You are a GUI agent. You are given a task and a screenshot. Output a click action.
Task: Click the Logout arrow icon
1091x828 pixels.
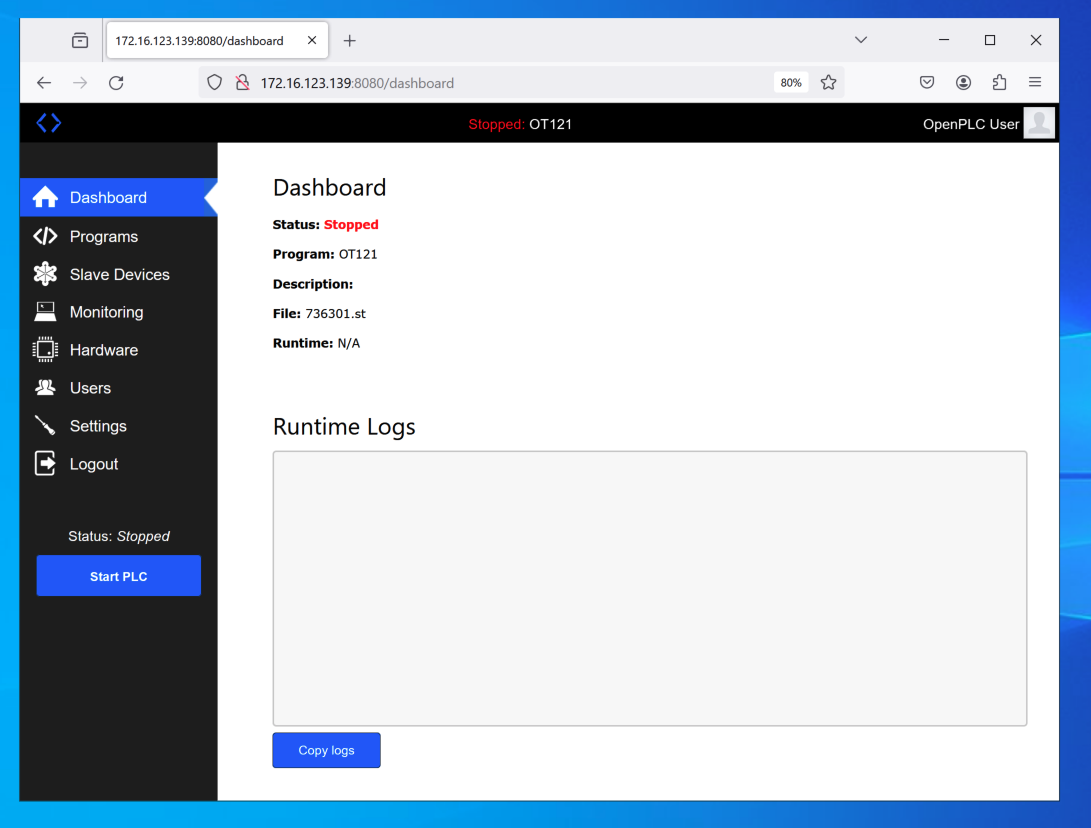coord(45,463)
